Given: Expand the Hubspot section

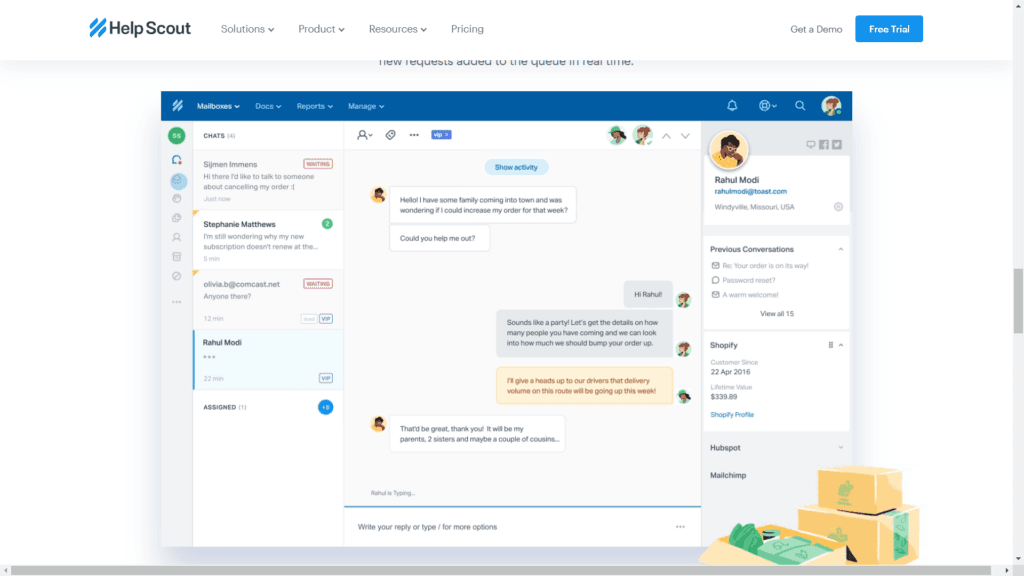Looking at the screenshot, I should tap(840, 447).
